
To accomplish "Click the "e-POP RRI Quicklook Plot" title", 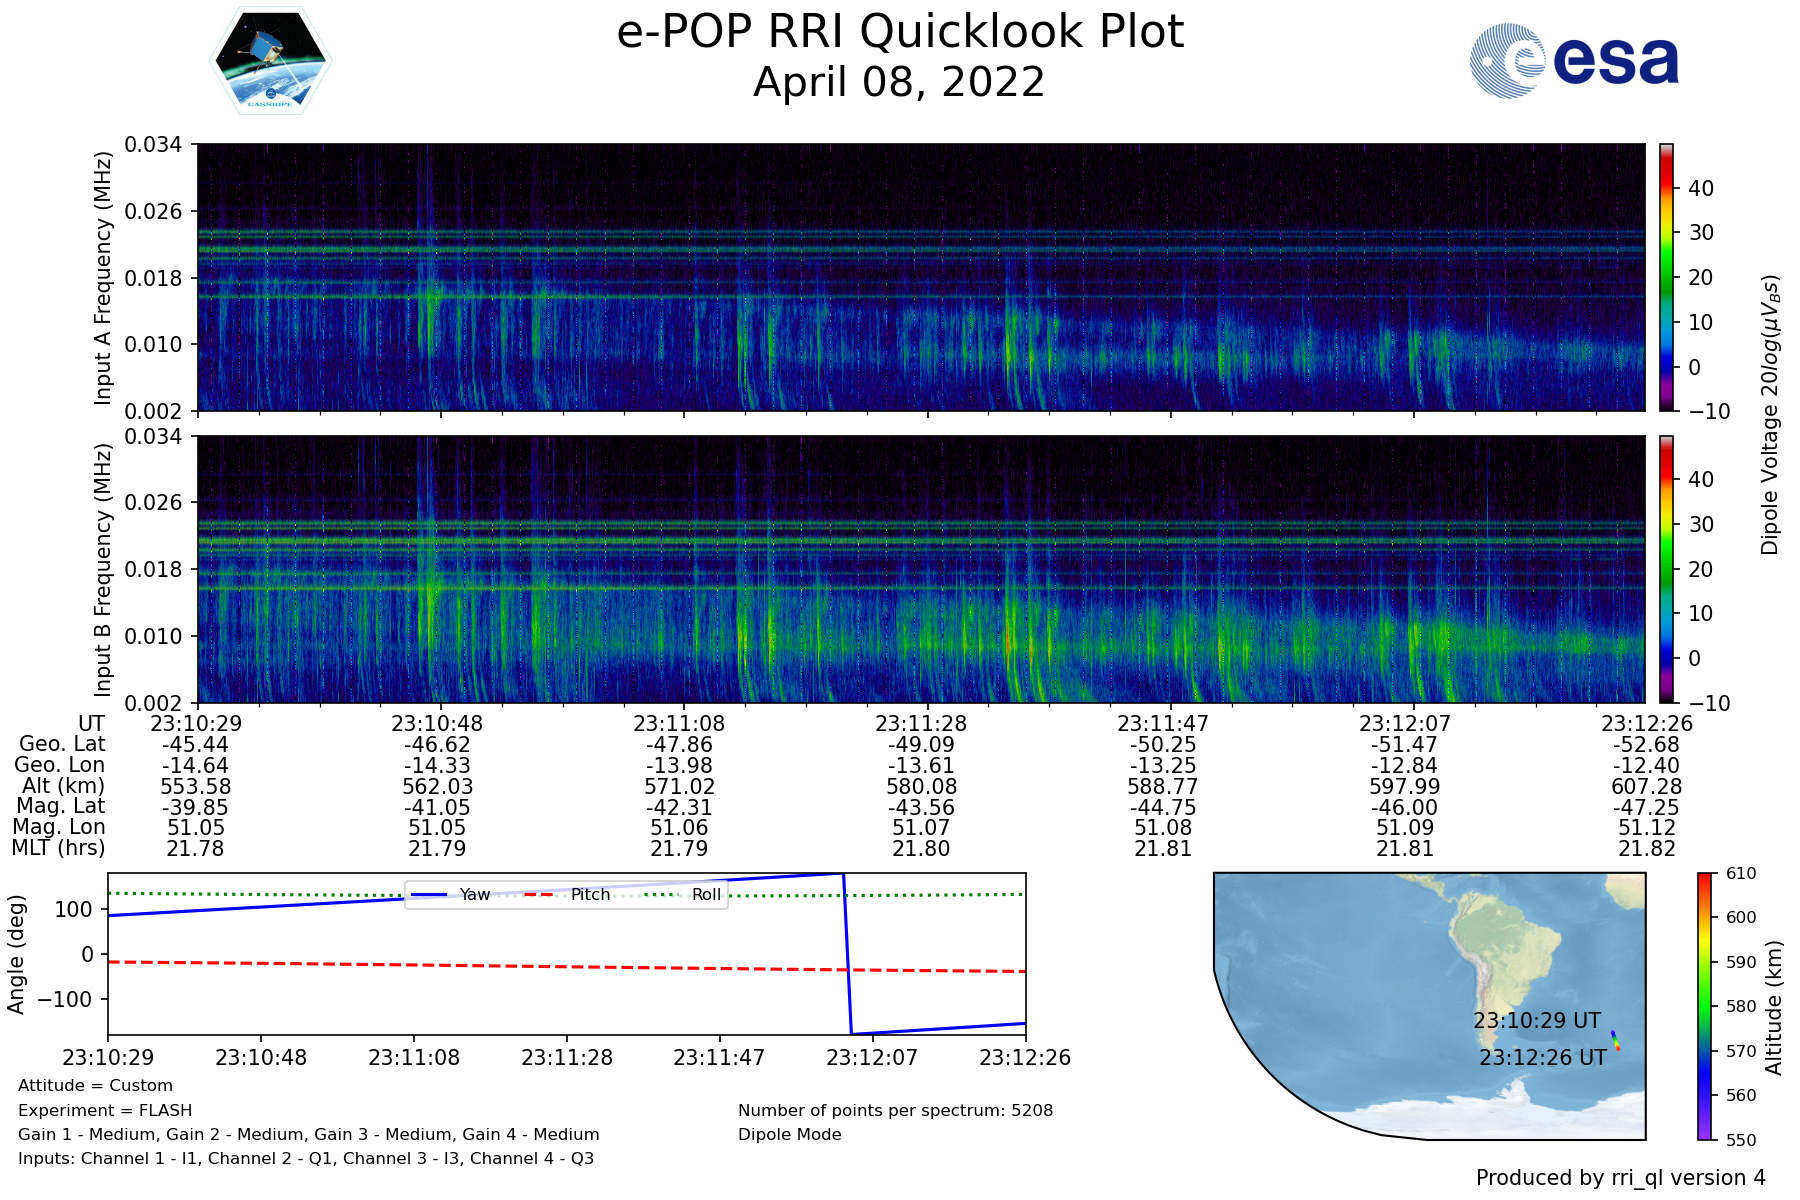I will point(900,32).
